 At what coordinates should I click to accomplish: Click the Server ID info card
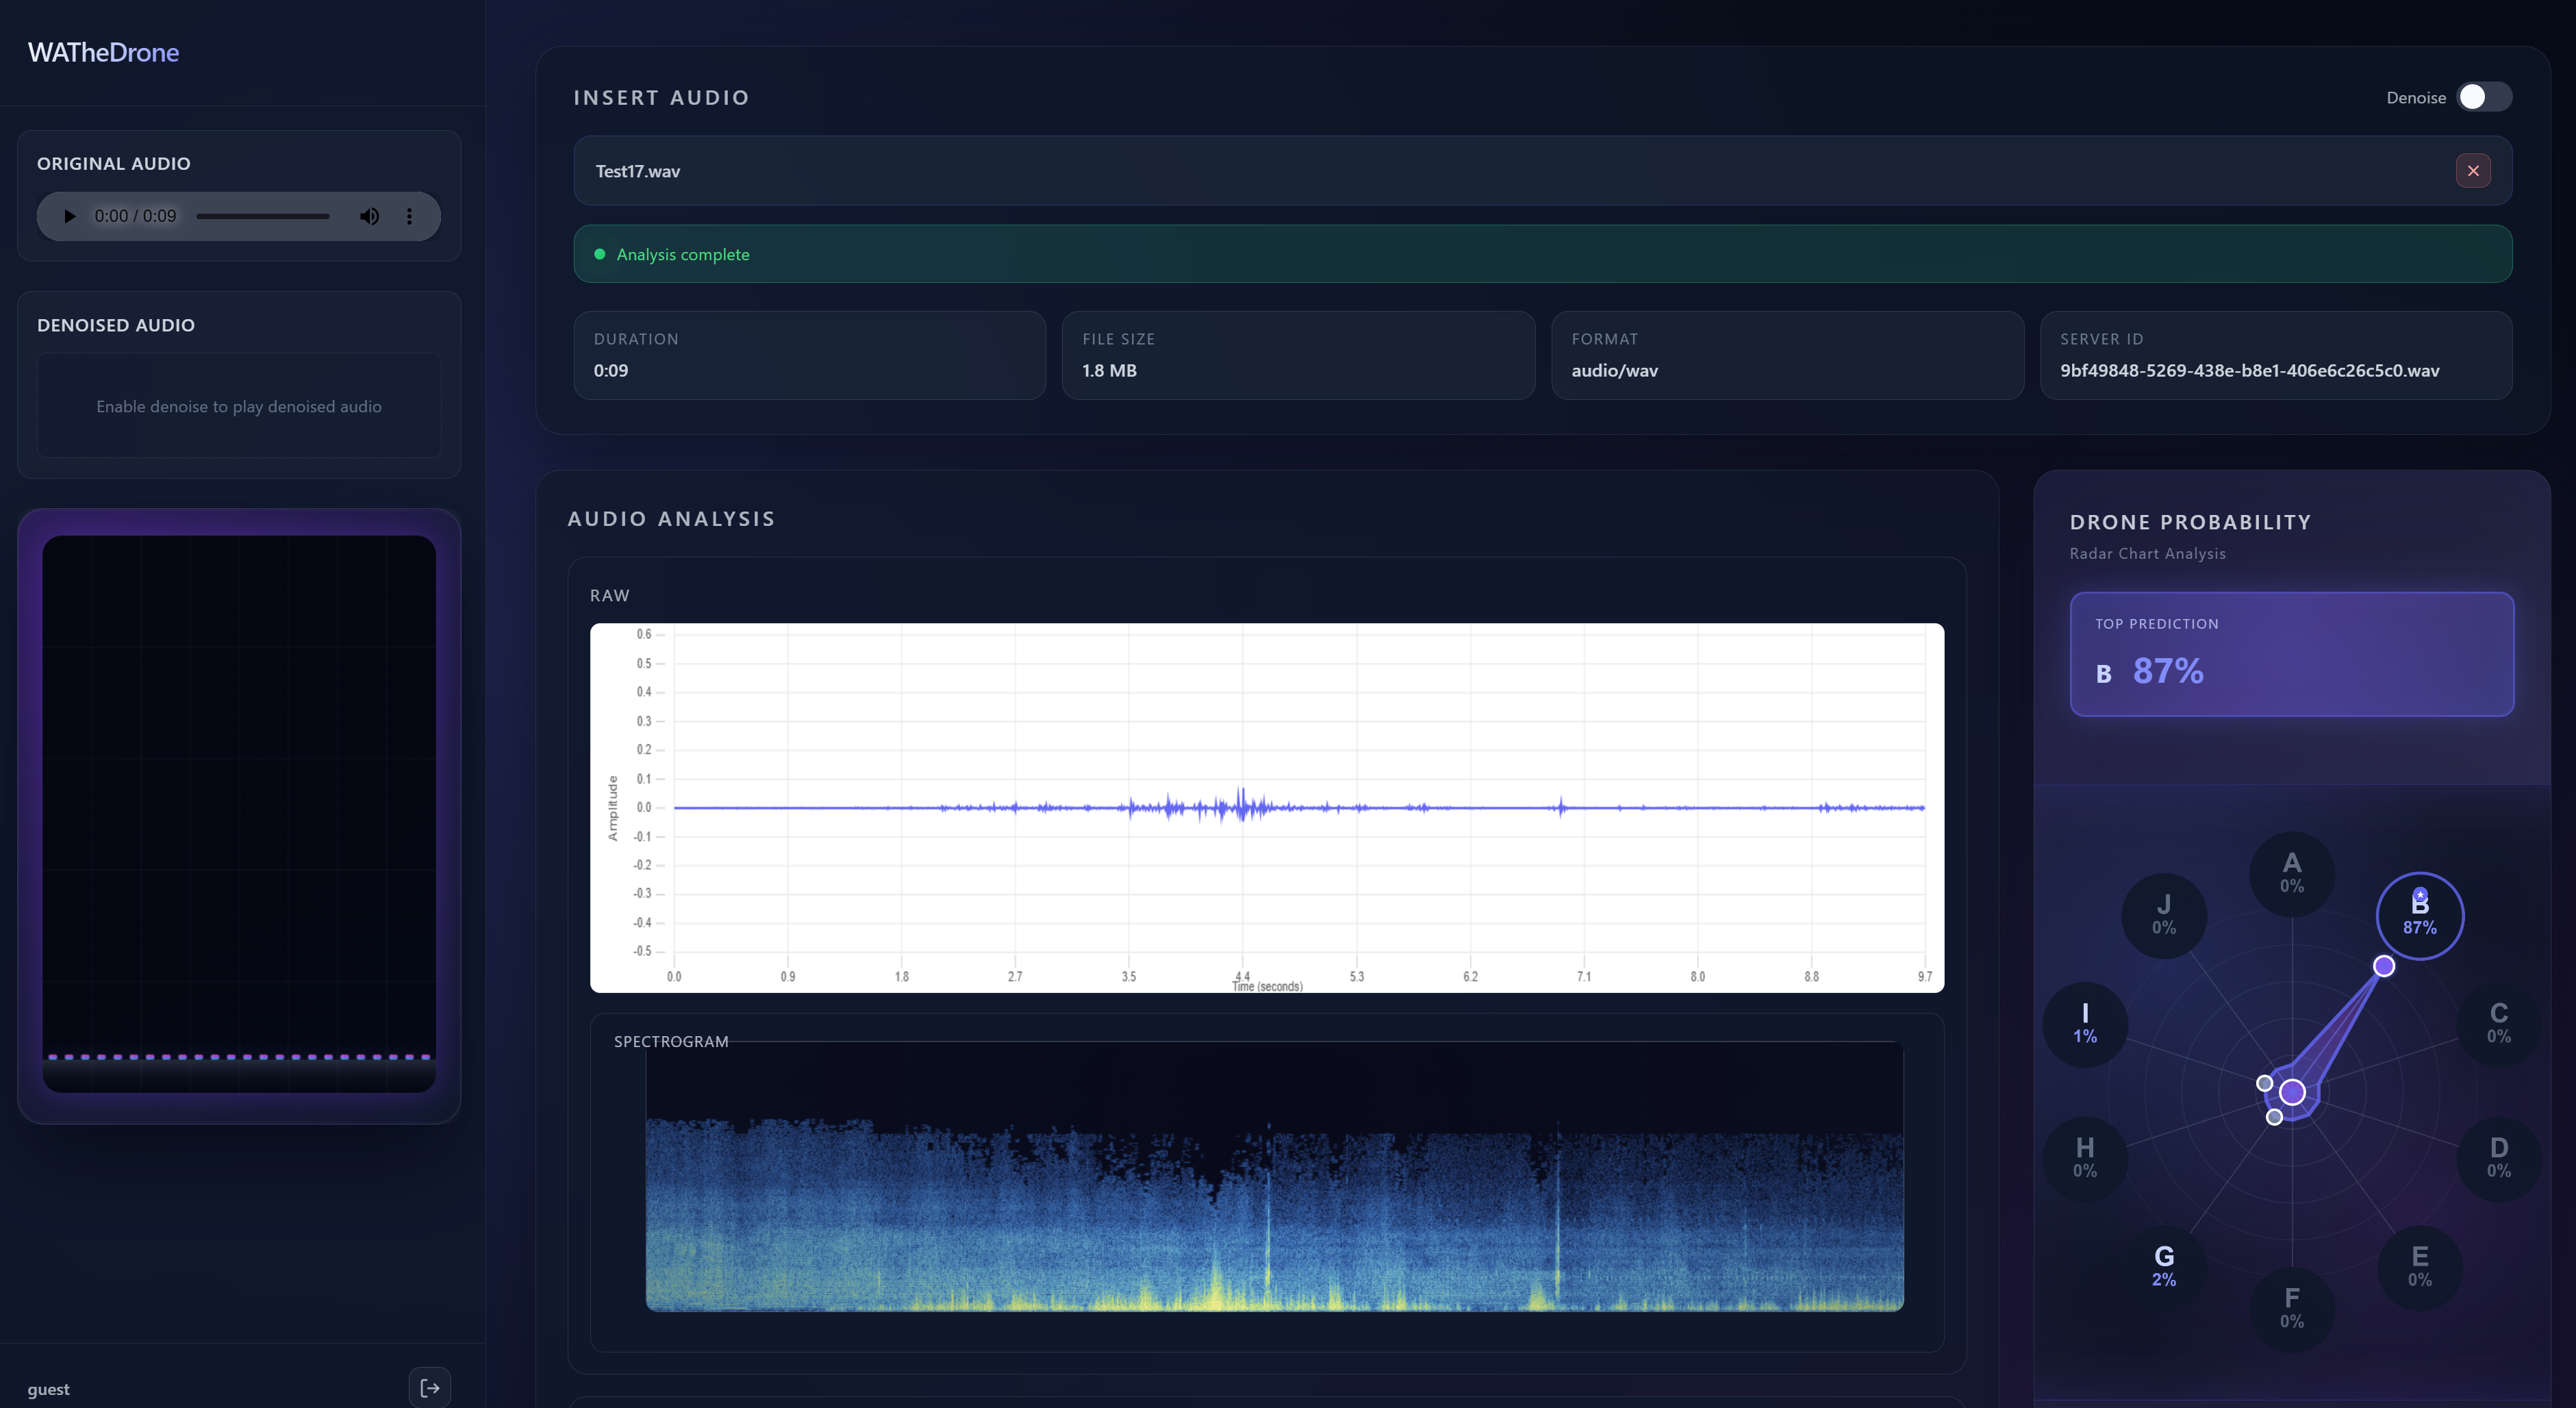[2275, 355]
